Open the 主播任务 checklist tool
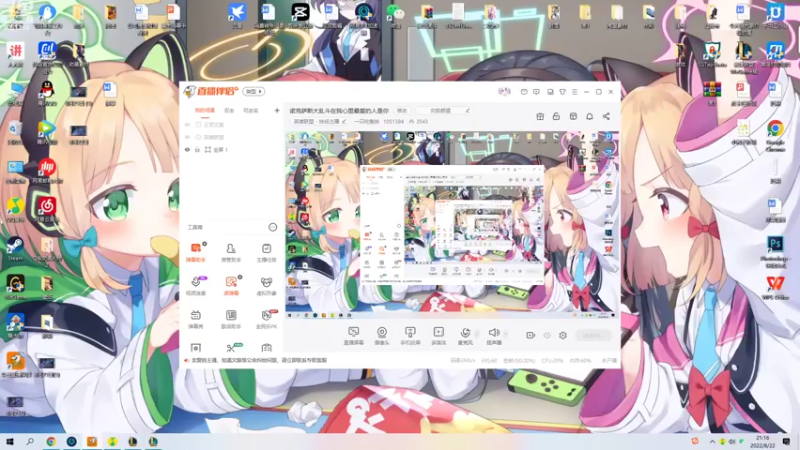Viewport: 800px width, 450px height. coord(266,252)
